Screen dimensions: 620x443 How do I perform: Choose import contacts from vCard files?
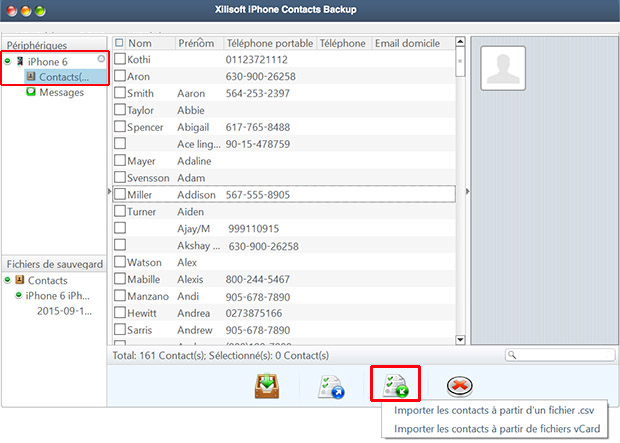coord(497,429)
